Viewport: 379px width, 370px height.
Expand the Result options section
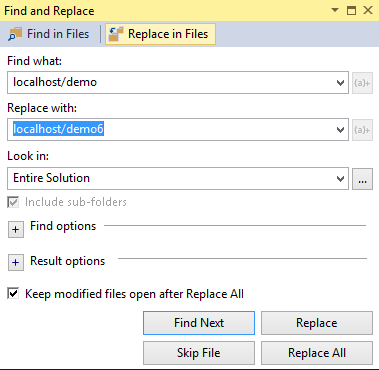(16, 263)
